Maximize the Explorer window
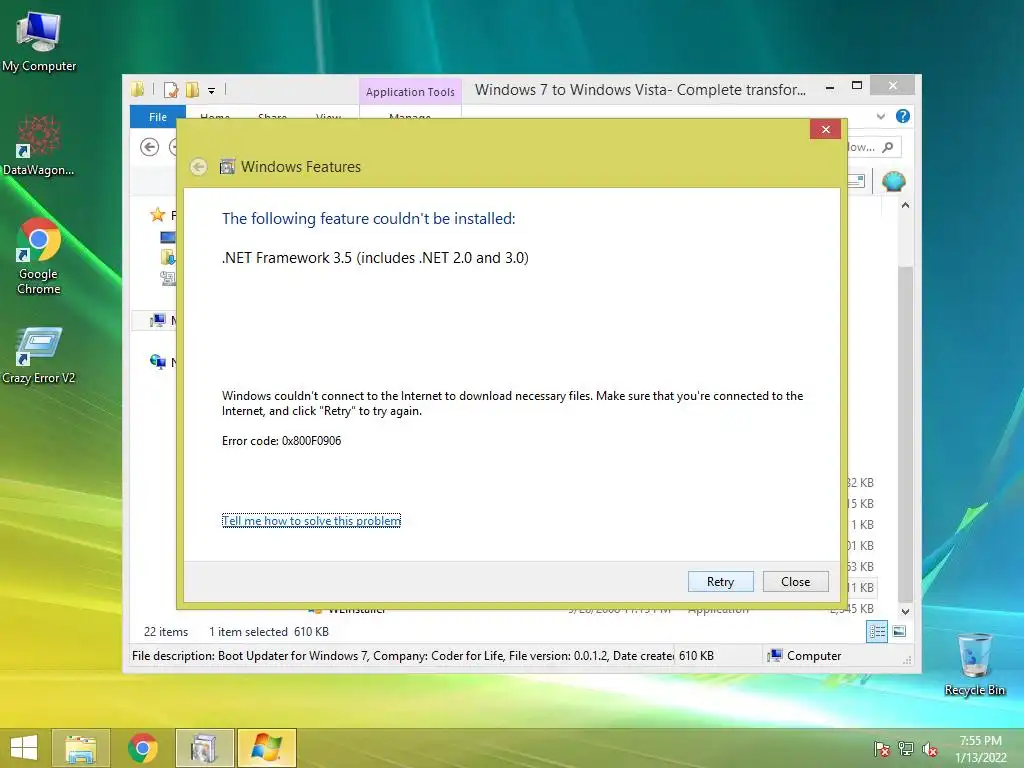This screenshot has height=768, width=1024. point(857,86)
